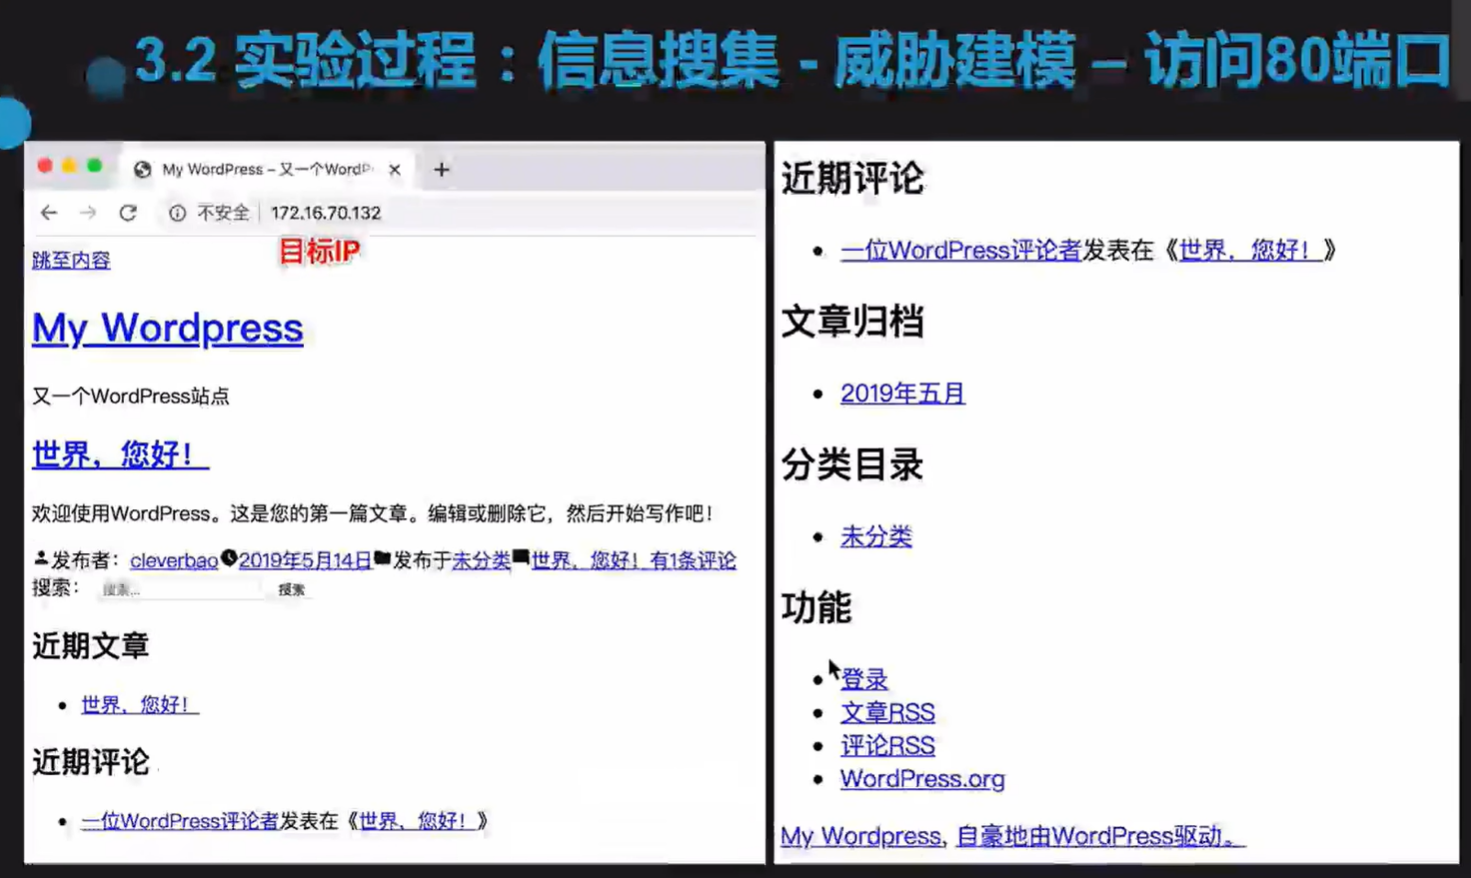Click the 登录 login link

pyautogui.click(x=864, y=679)
